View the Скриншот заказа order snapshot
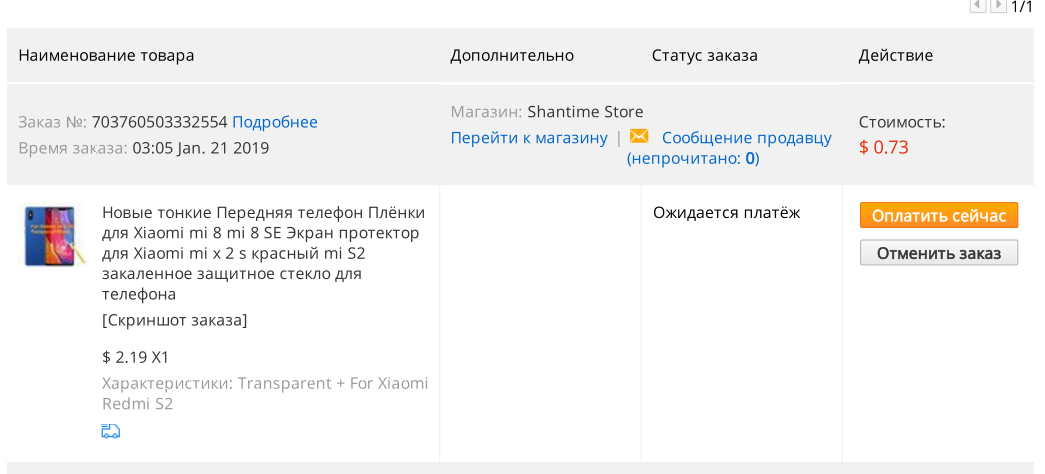 (175, 321)
